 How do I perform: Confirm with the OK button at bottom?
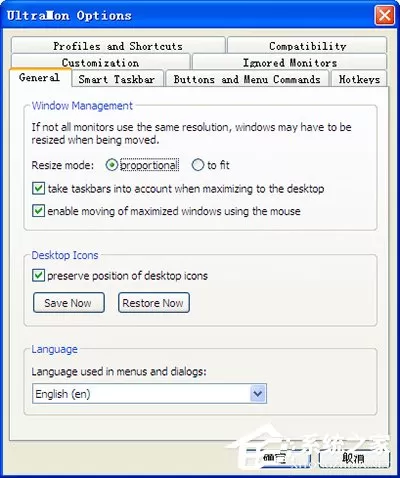pos(275,459)
